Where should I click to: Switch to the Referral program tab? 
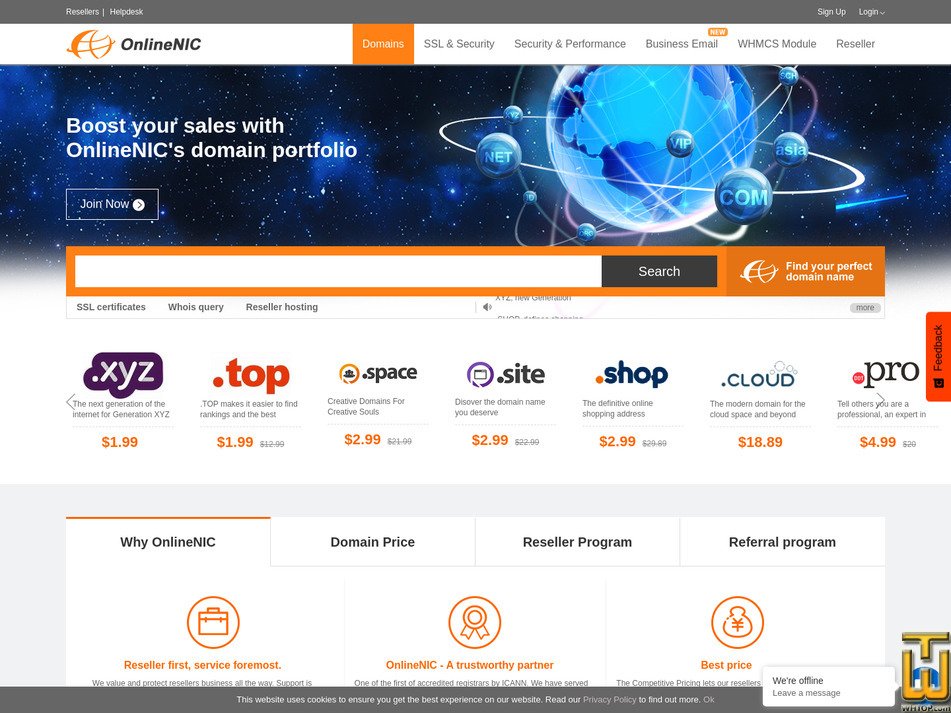782,542
